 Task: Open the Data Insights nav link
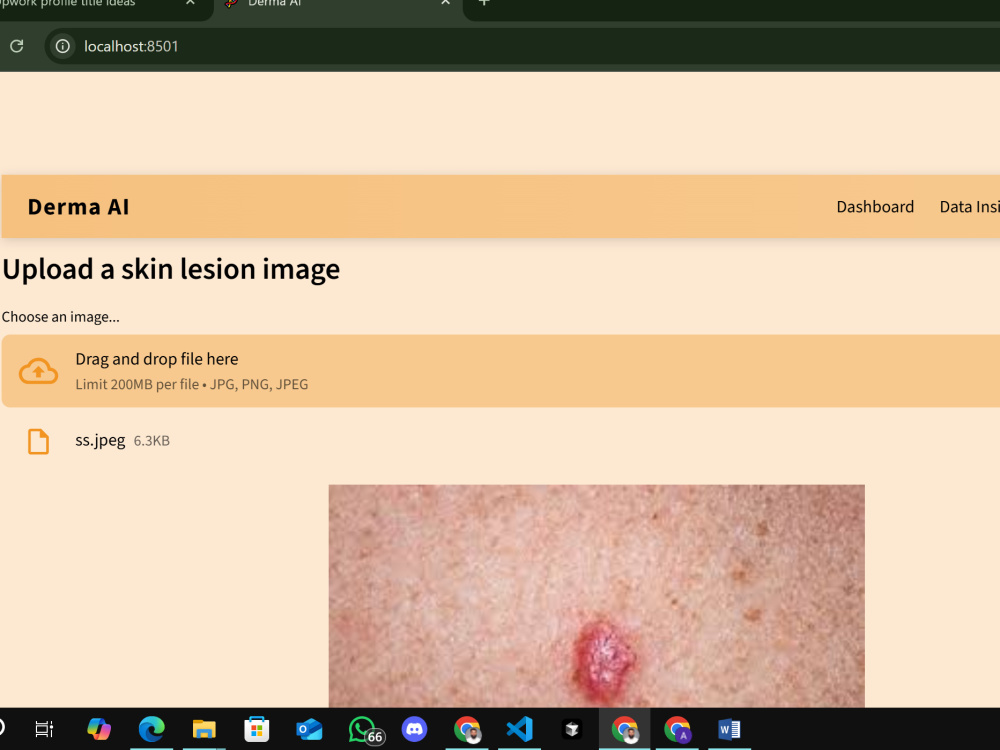(969, 207)
